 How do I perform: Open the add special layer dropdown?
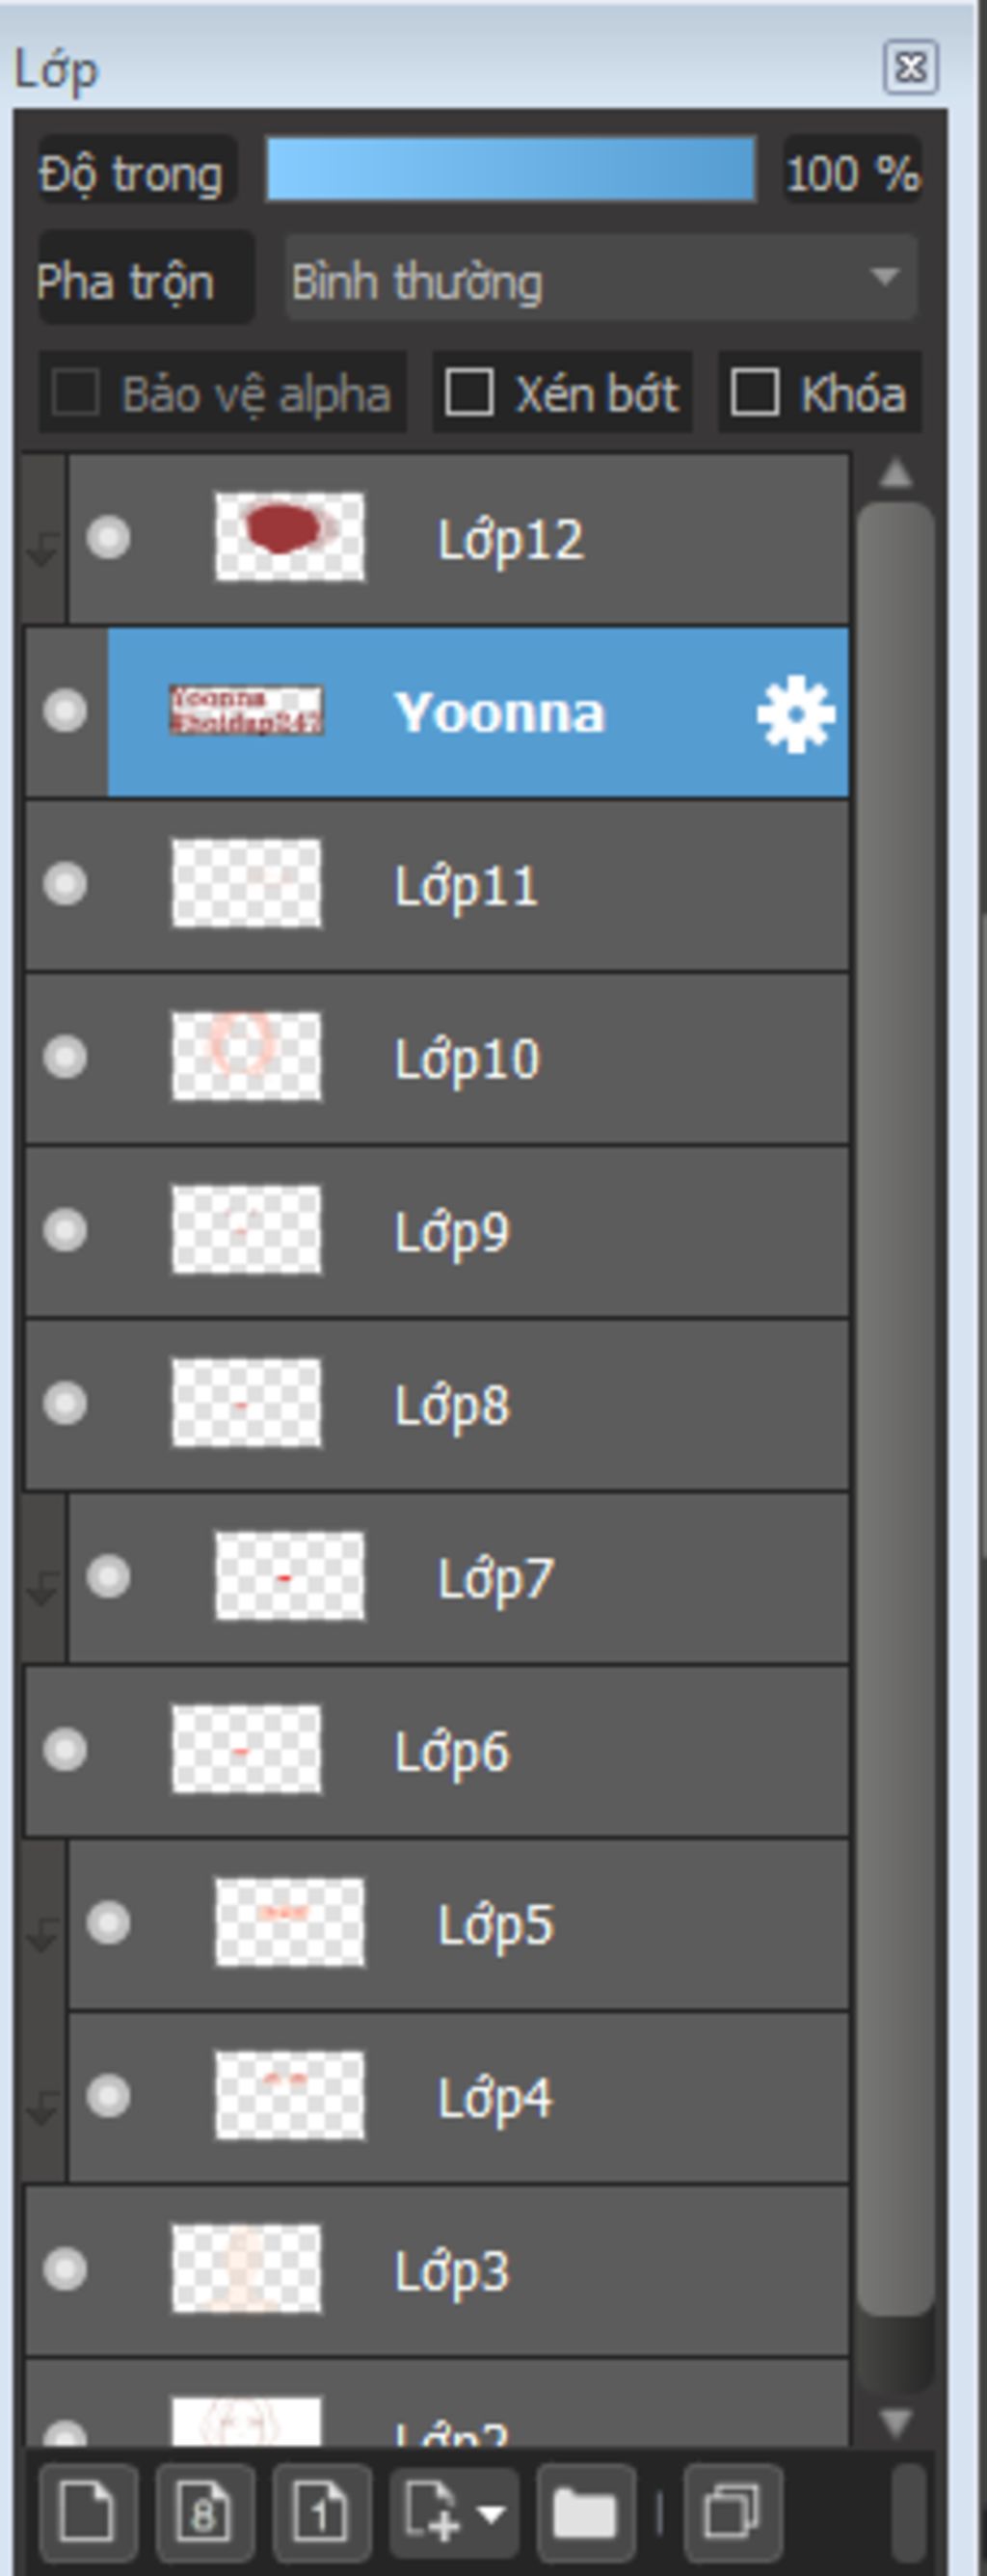tap(454, 2510)
